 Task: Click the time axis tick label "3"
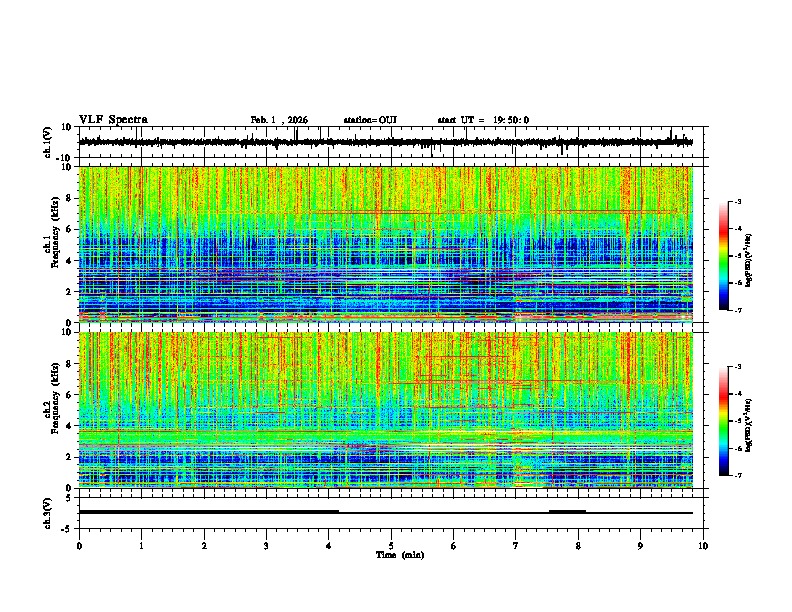[x=266, y=546]
